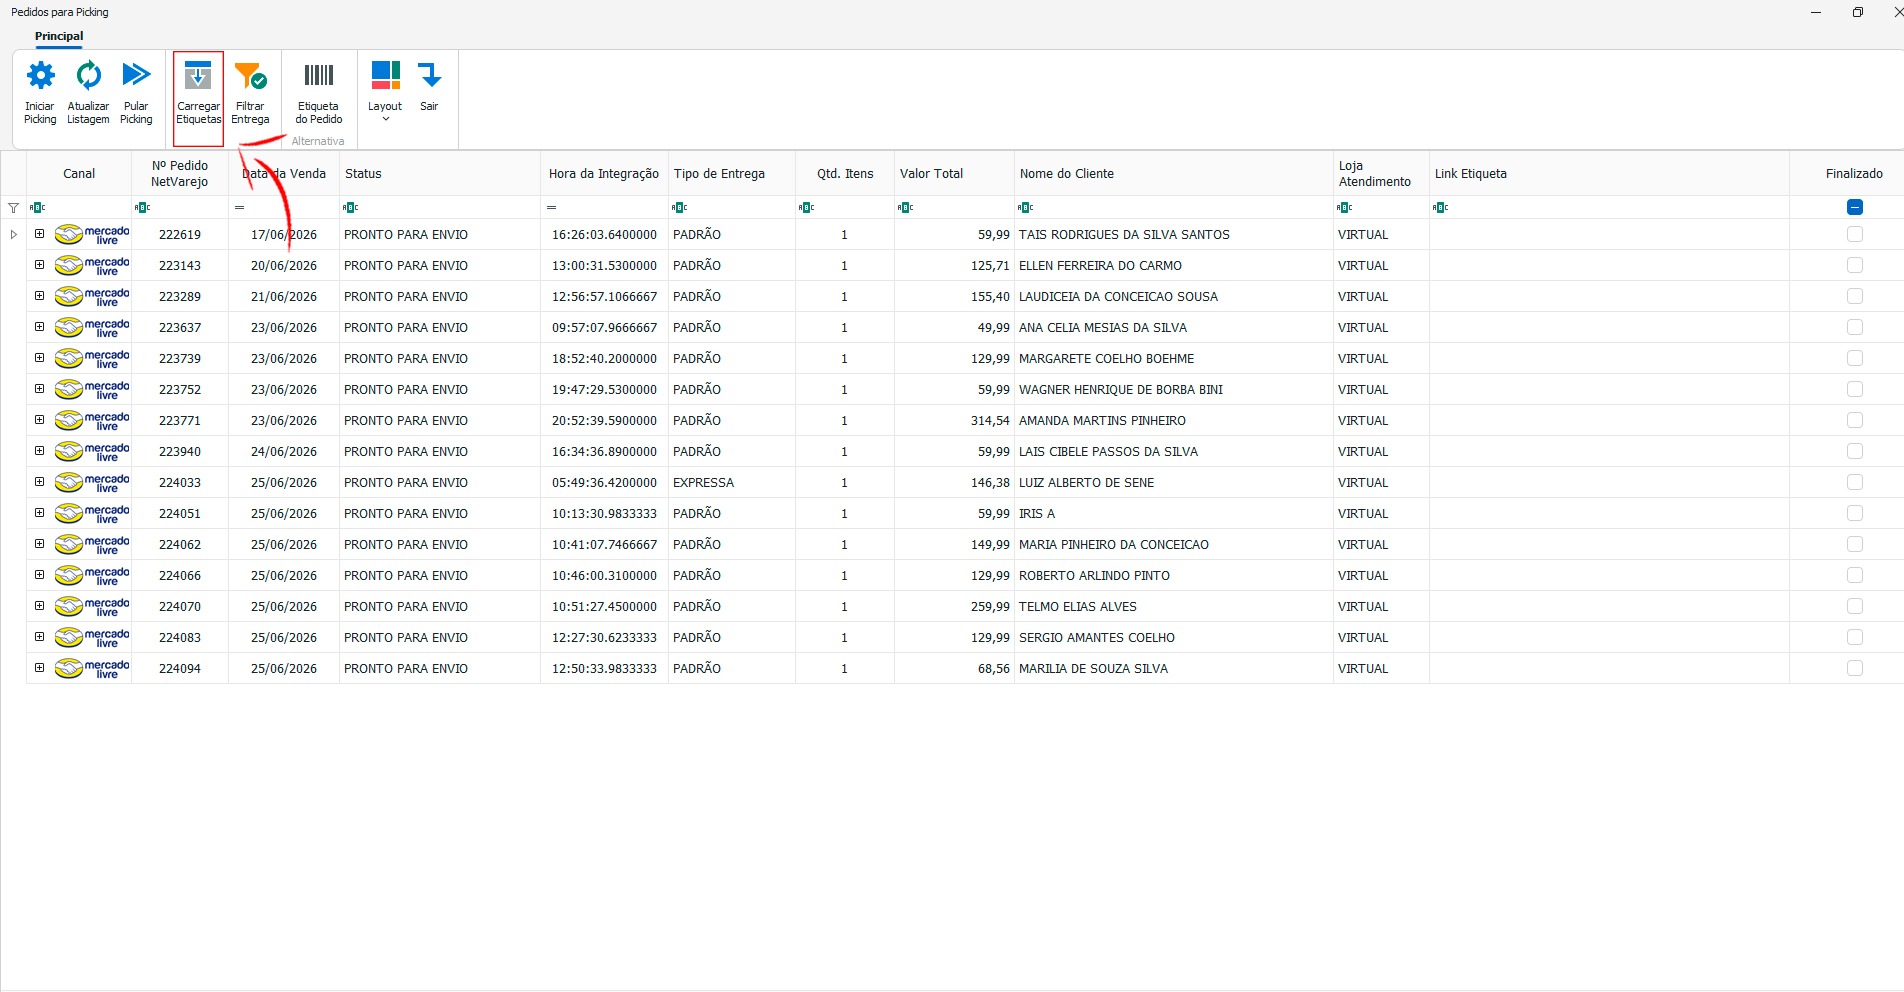Sort by the Qtd. Itens column header

[845, 174]
